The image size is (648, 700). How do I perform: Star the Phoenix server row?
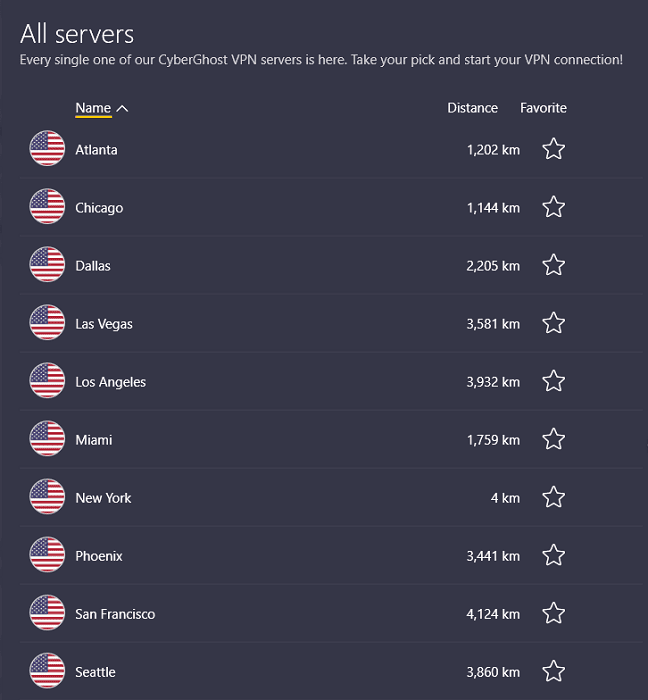pos(553,555)
